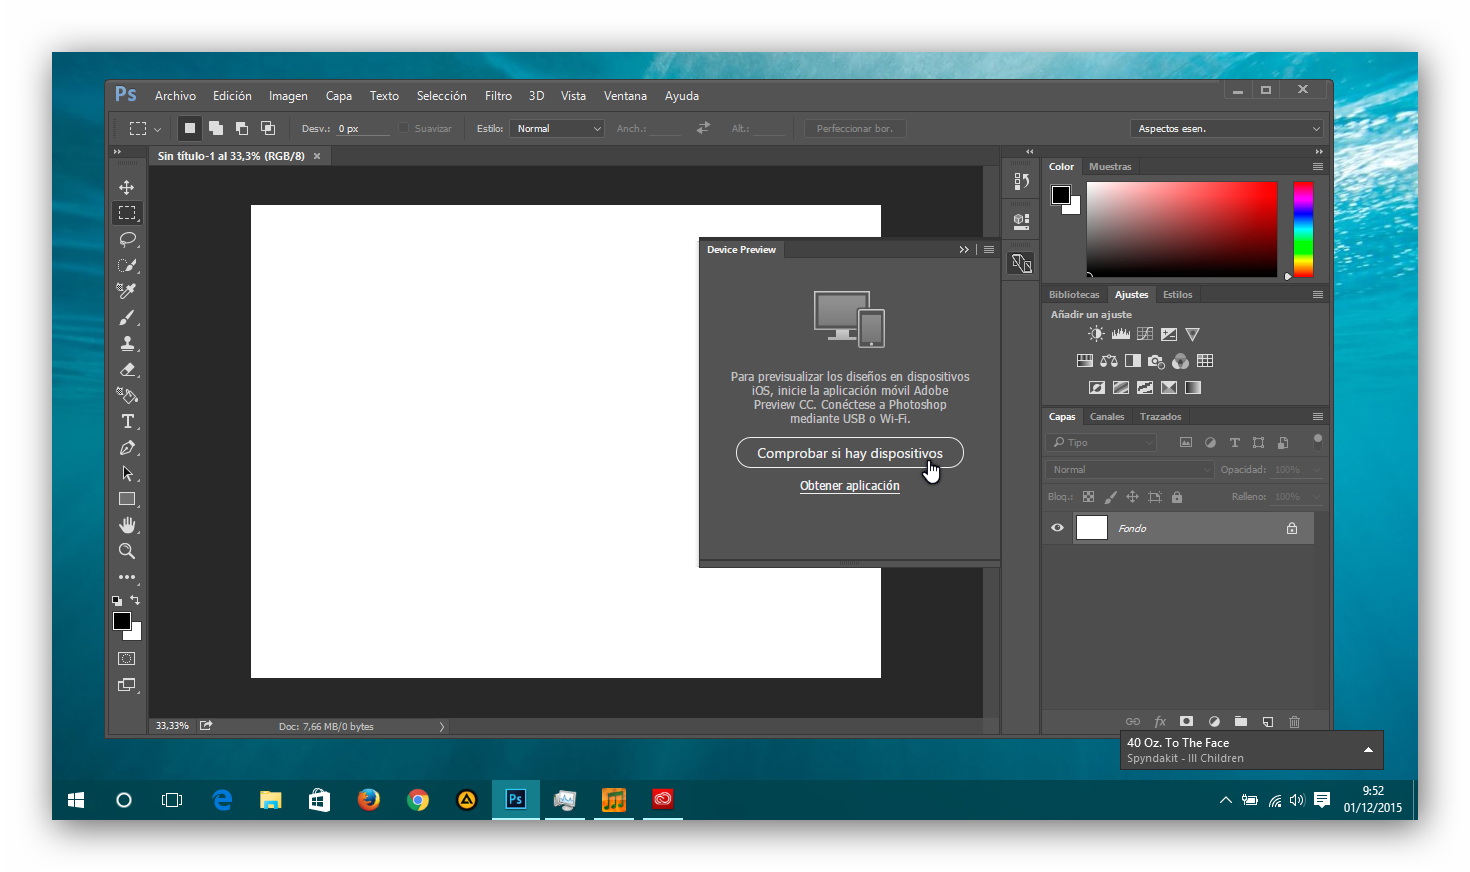The height and width of the screenshot is (872, 1470).
Task: Collapse the Device Preview panel with double arrows
Action: (x=964, y=250)
